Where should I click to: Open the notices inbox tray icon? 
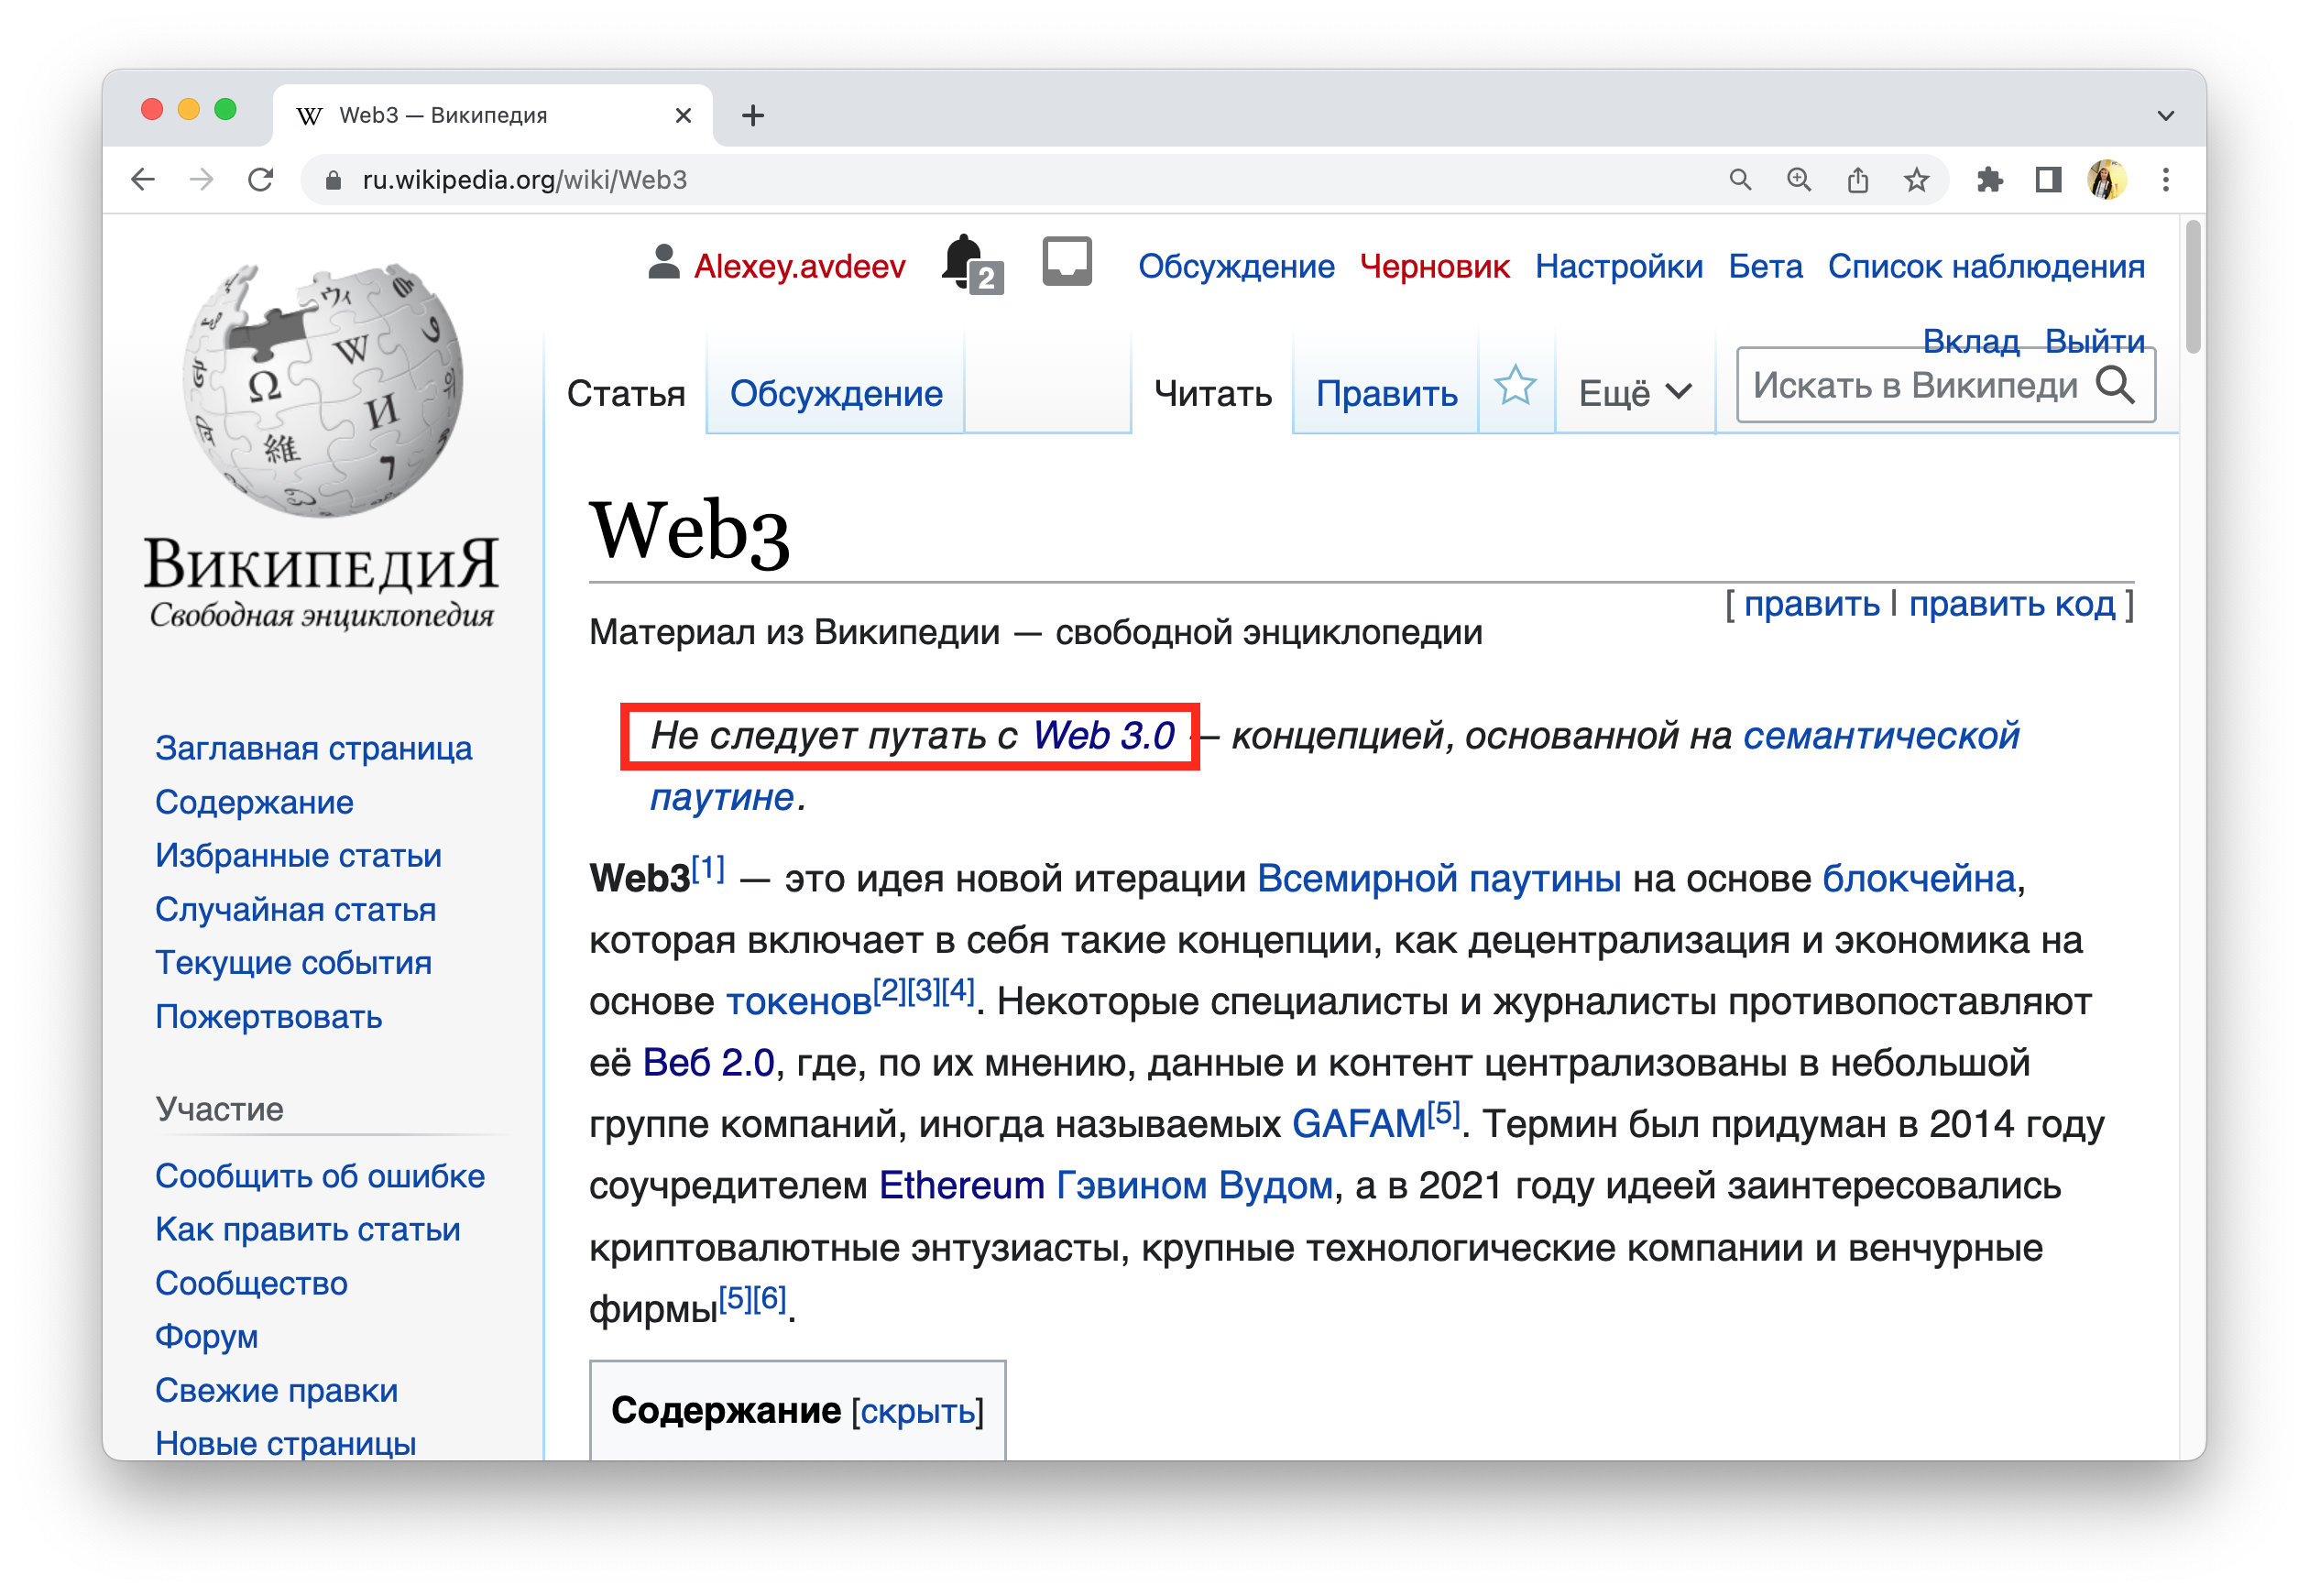tap(1067, 262)
